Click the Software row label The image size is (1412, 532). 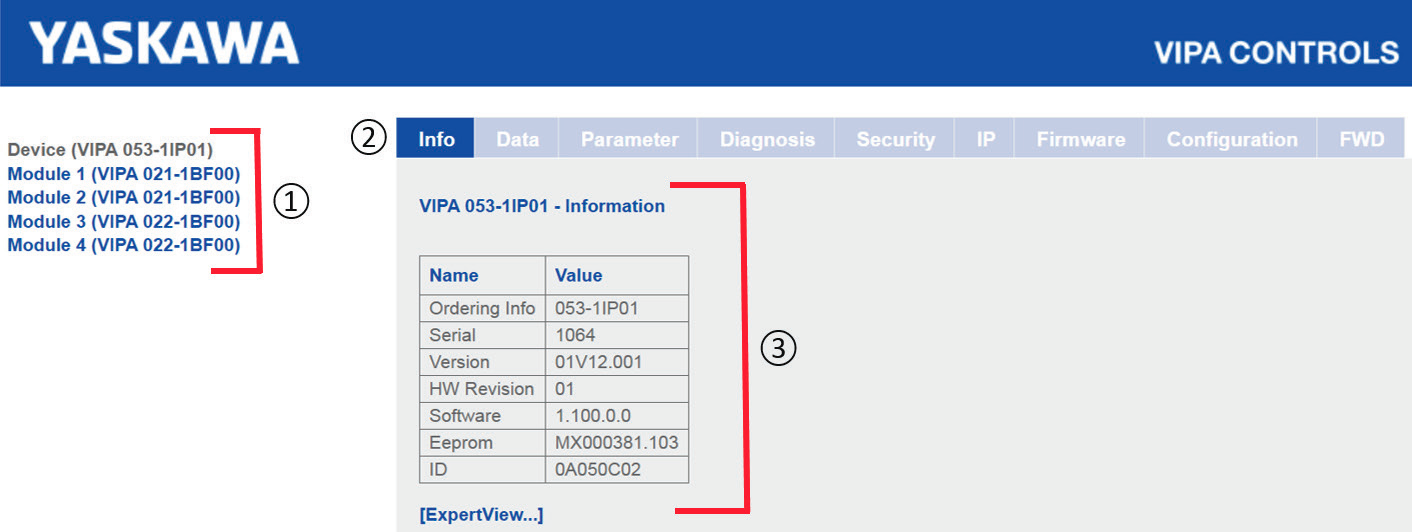point(465,416)
